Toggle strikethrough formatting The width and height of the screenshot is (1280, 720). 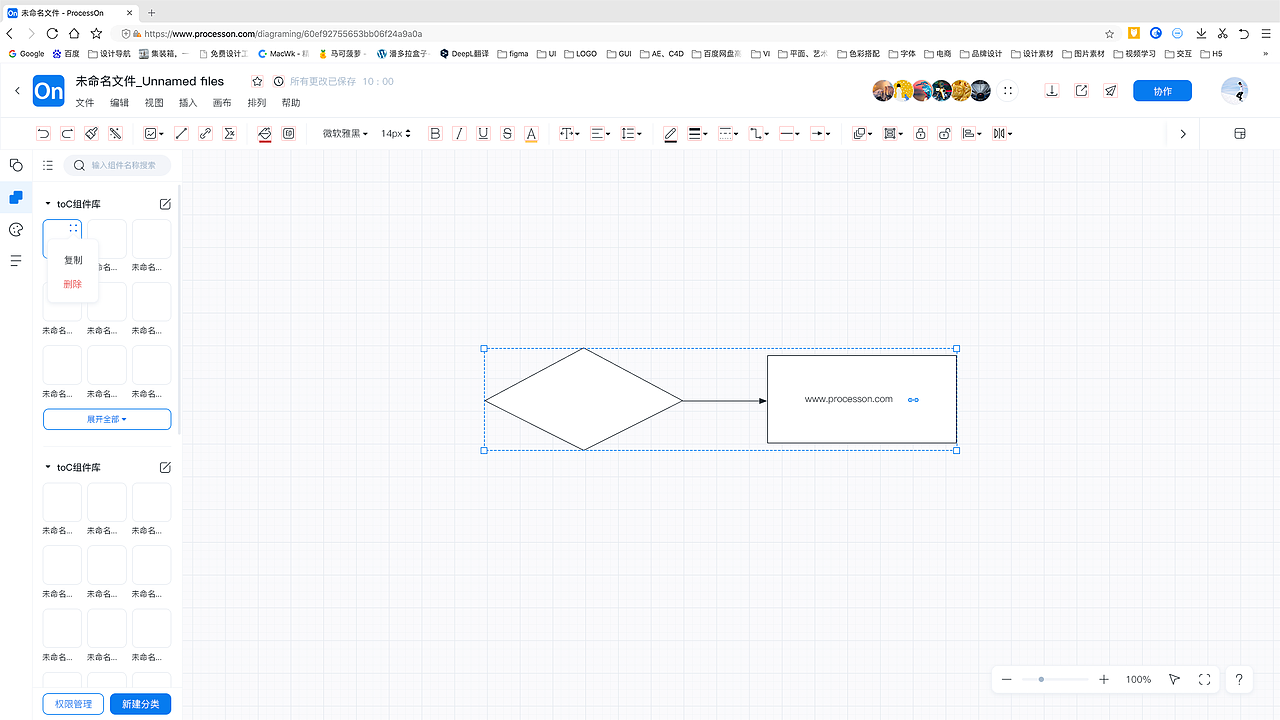[507, 133]
